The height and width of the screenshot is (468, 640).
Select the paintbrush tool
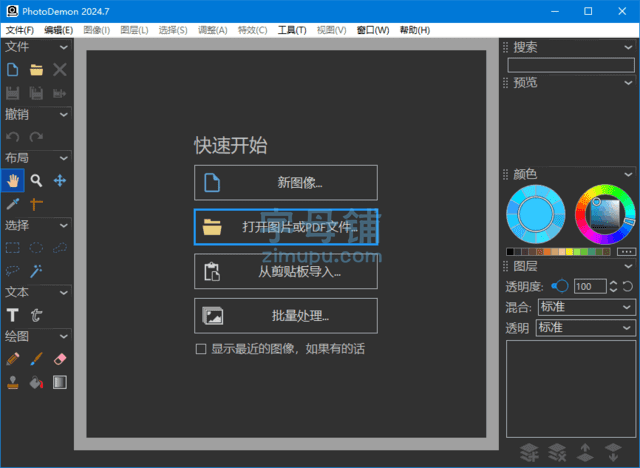36,359
